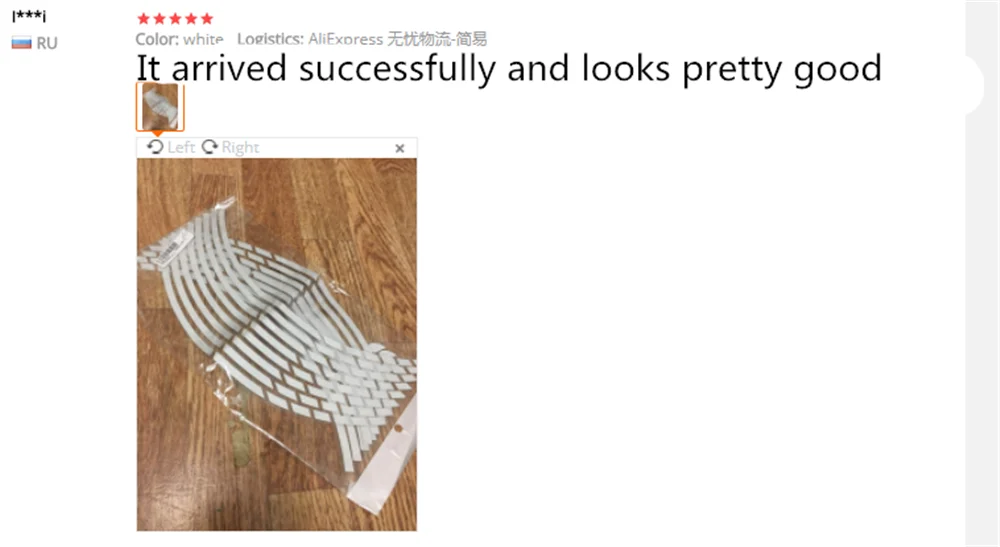Screen dimensions: 1000x547
Task: Click the Logistics AliExpress shipping text
Action: click(x=362, y=40)
